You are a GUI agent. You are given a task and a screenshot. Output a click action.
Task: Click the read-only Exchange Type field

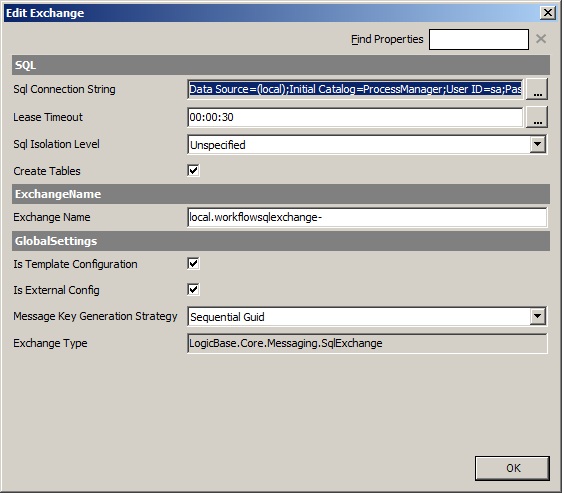[x=367, y=343]
